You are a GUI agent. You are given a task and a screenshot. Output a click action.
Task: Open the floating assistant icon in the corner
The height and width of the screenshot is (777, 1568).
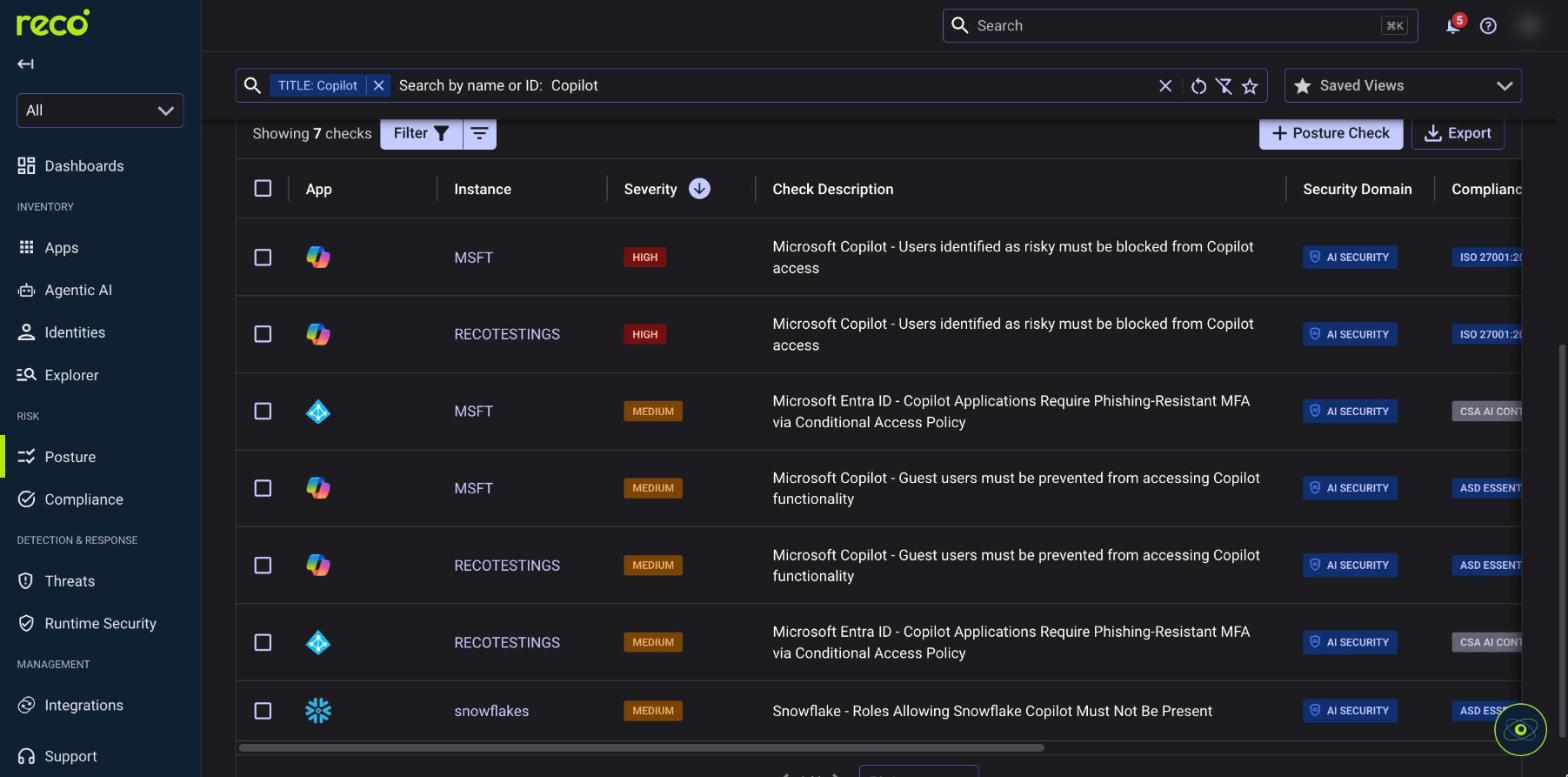(x=1520, y=730)
